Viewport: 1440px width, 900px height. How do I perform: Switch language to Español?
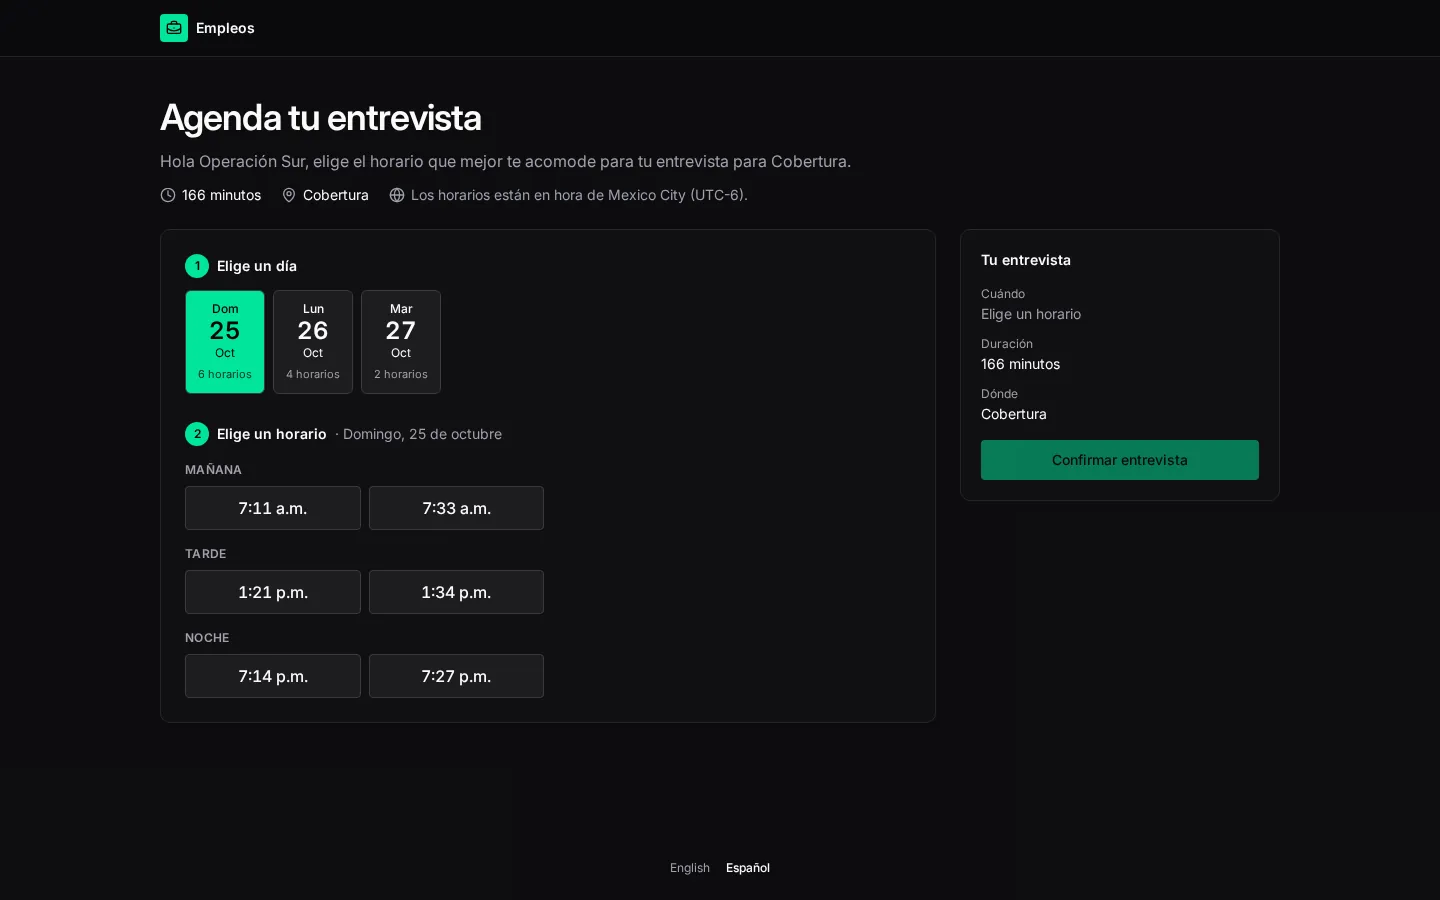pos(748,868)
